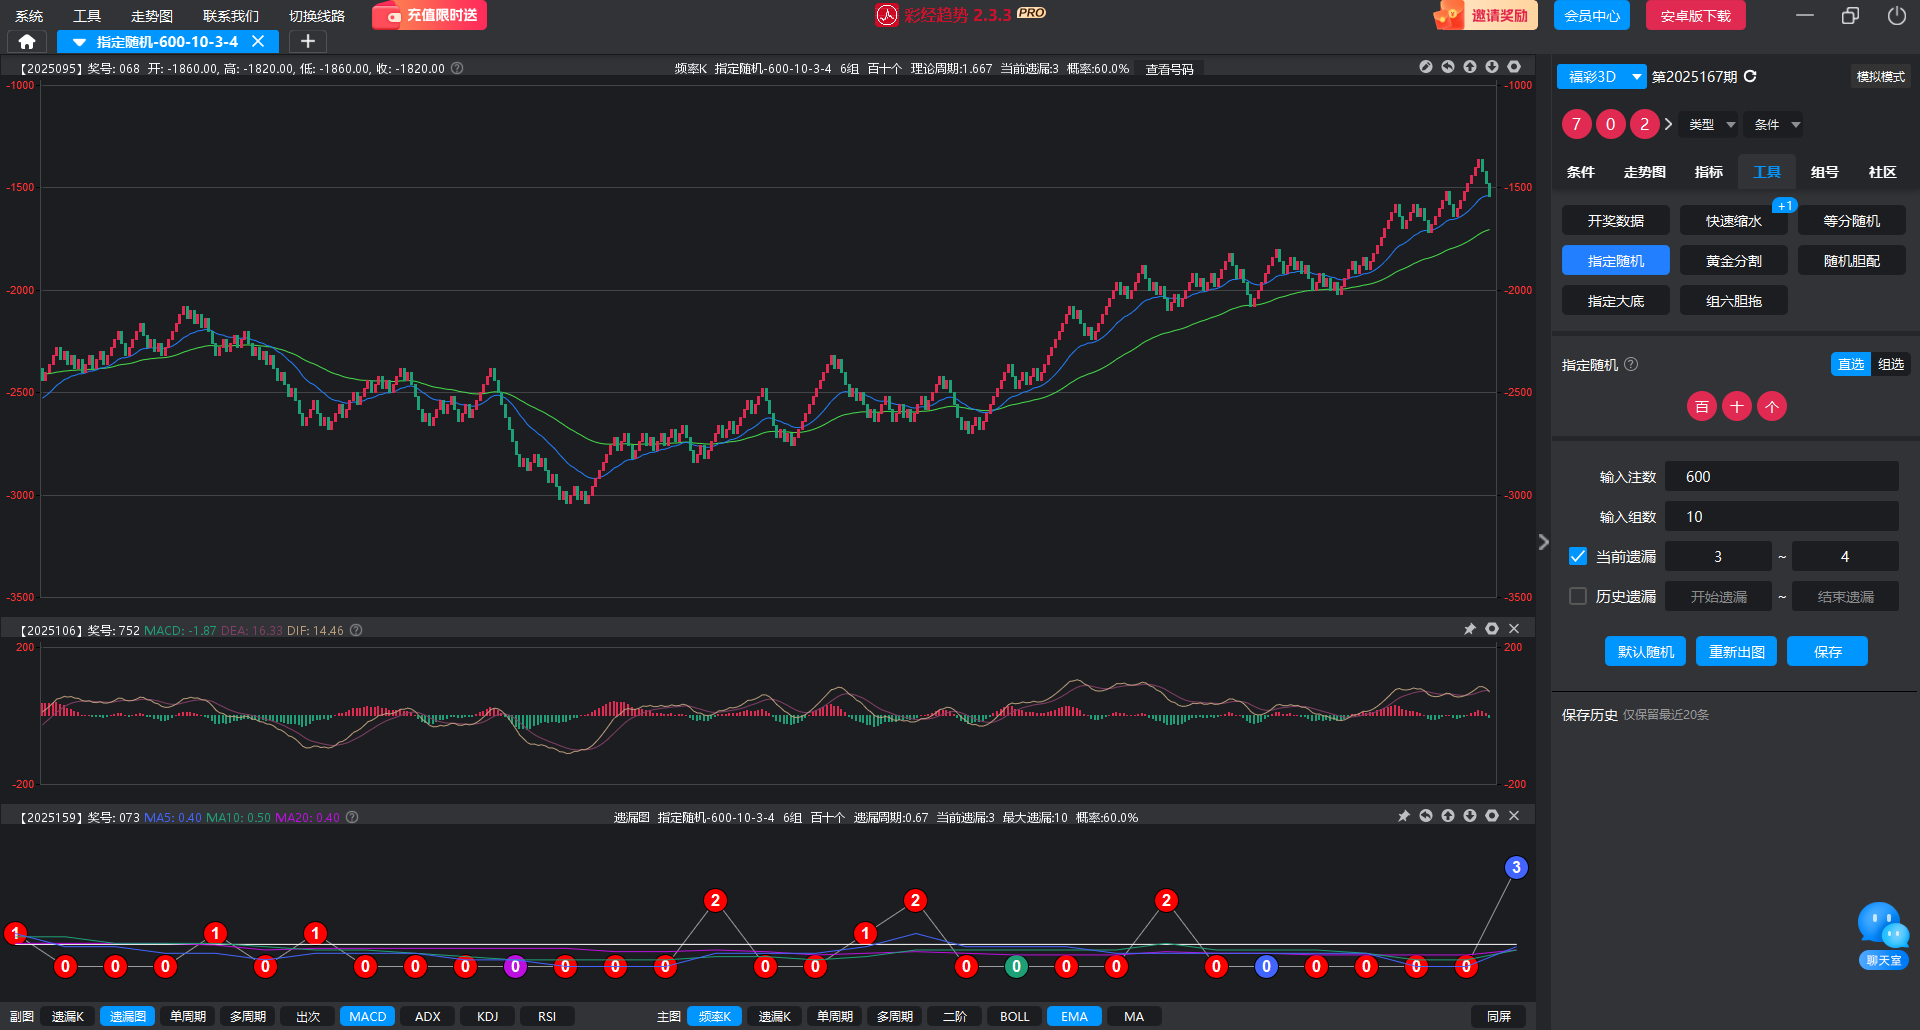Screen dimensions: 1920x1030
Task: Select KDJ sub-chart indicator
Action: 487,1016
